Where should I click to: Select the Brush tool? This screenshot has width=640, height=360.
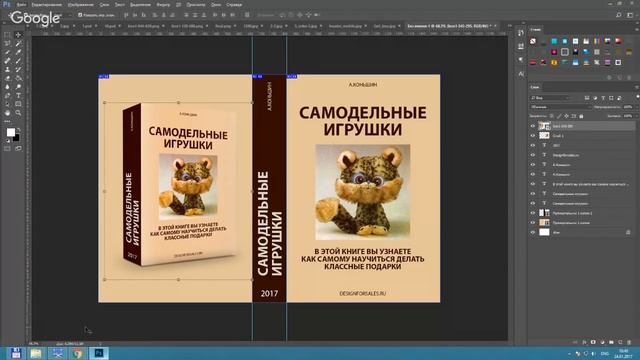18,61
